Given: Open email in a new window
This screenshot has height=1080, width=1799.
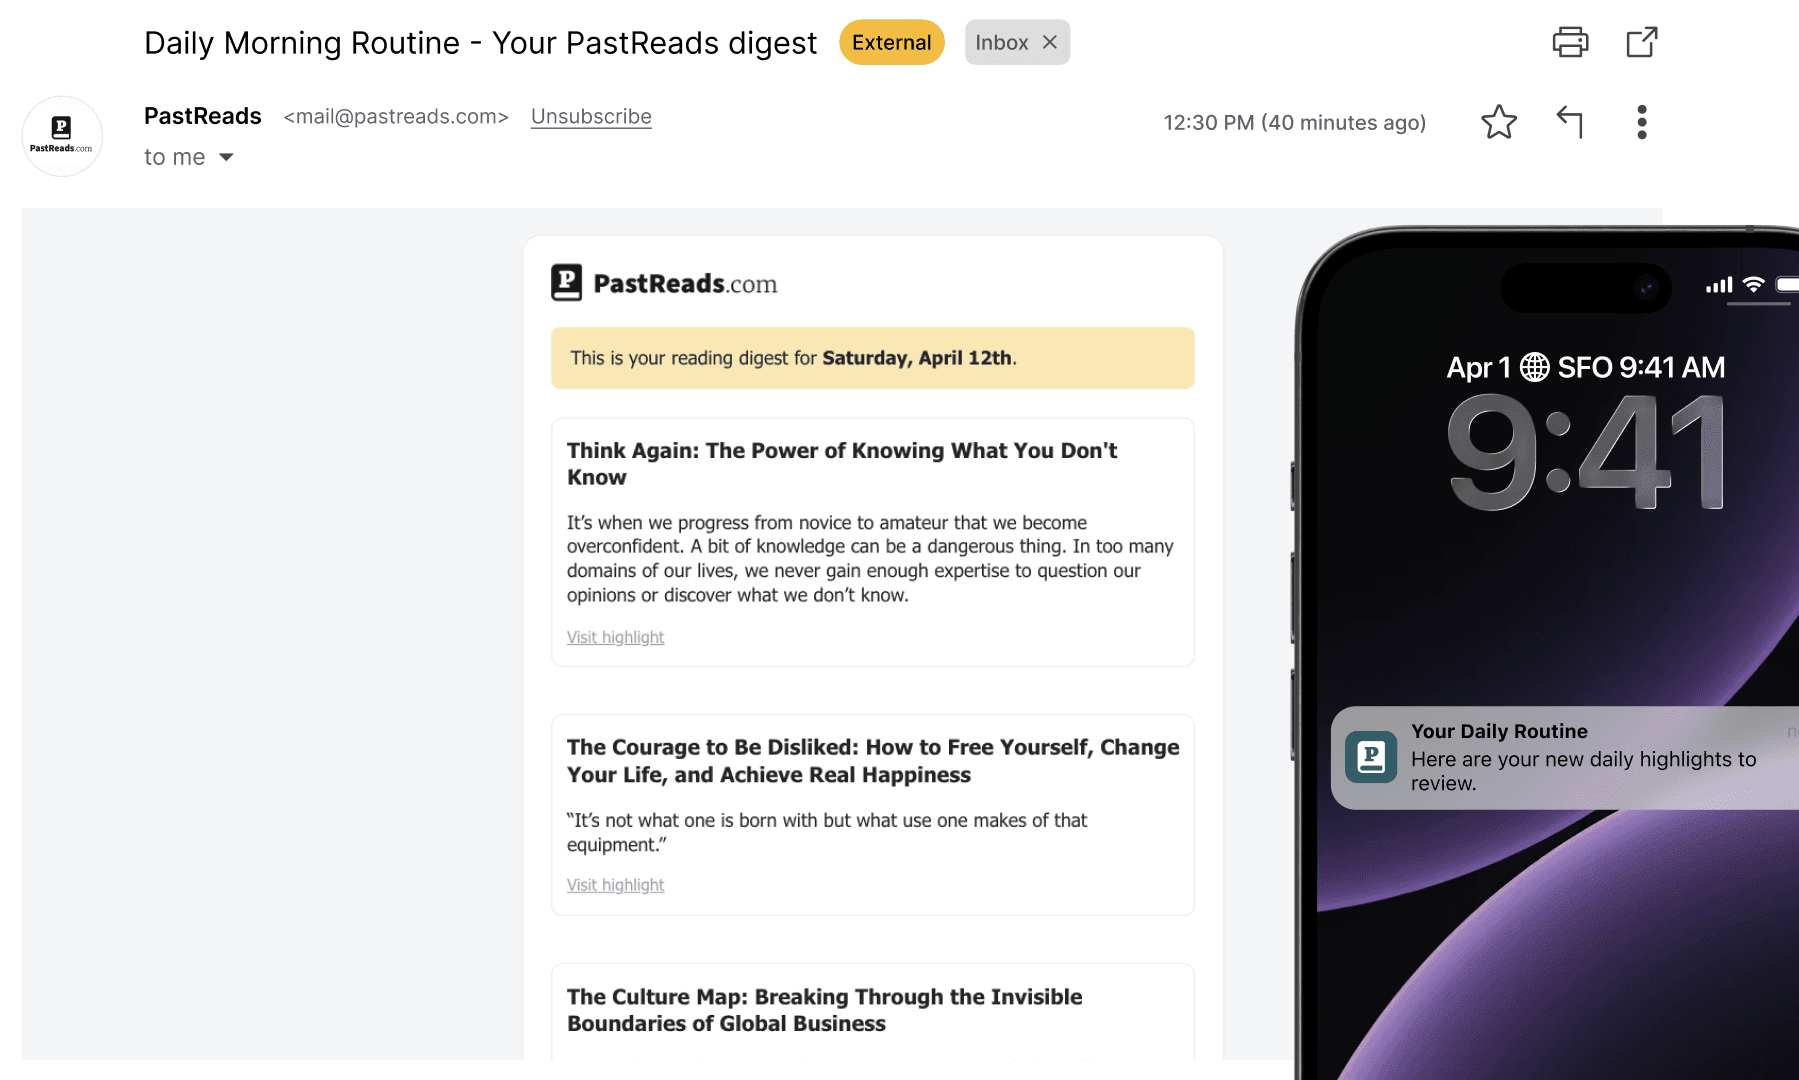Looking at the screenshot, I should click(x=1642, y=42).
